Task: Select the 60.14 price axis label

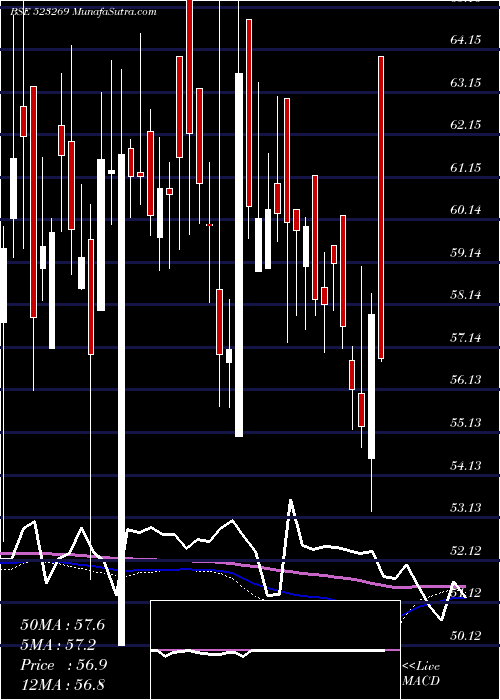Action: tap(466, 210)
